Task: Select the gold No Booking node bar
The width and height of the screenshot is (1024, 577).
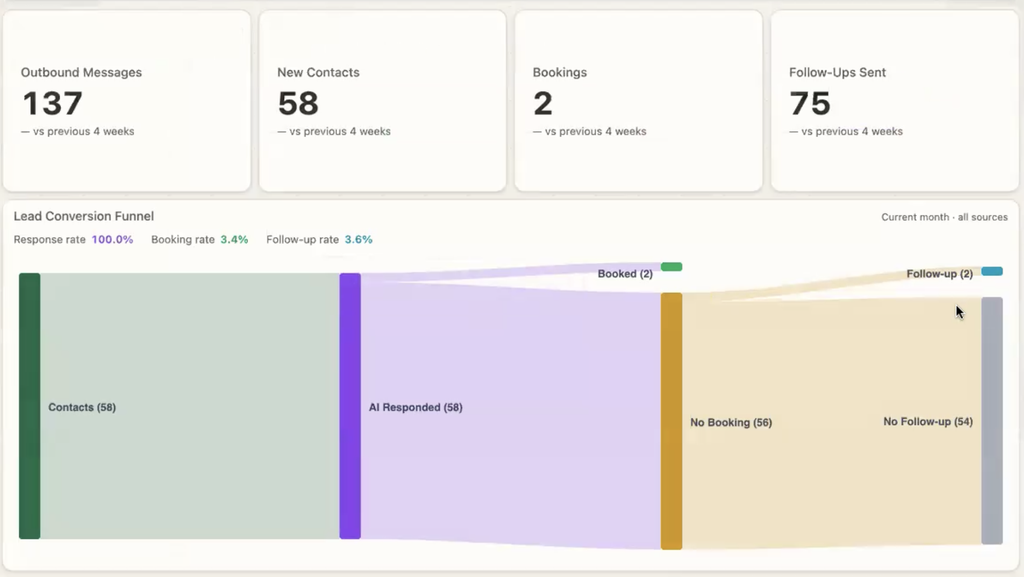Action: [671, 421]
